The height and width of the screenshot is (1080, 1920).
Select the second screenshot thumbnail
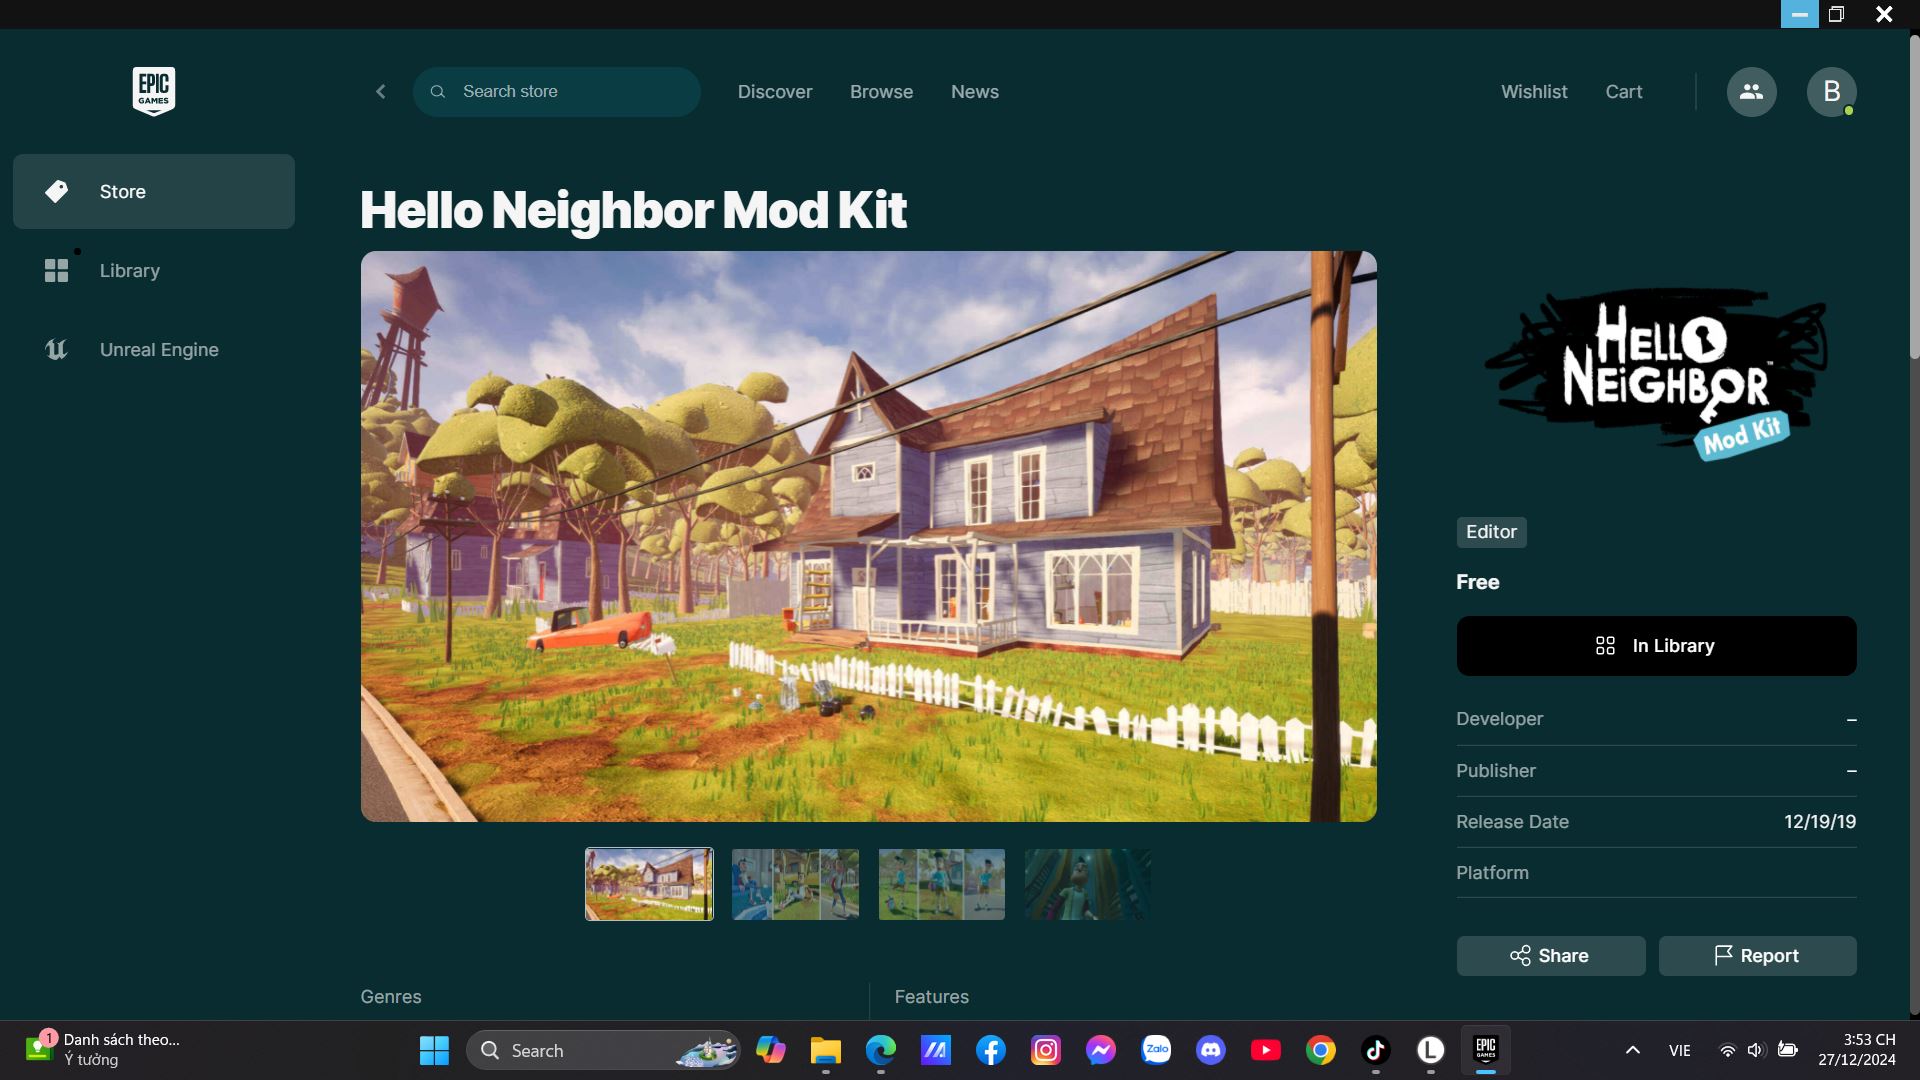click(798, 884)
